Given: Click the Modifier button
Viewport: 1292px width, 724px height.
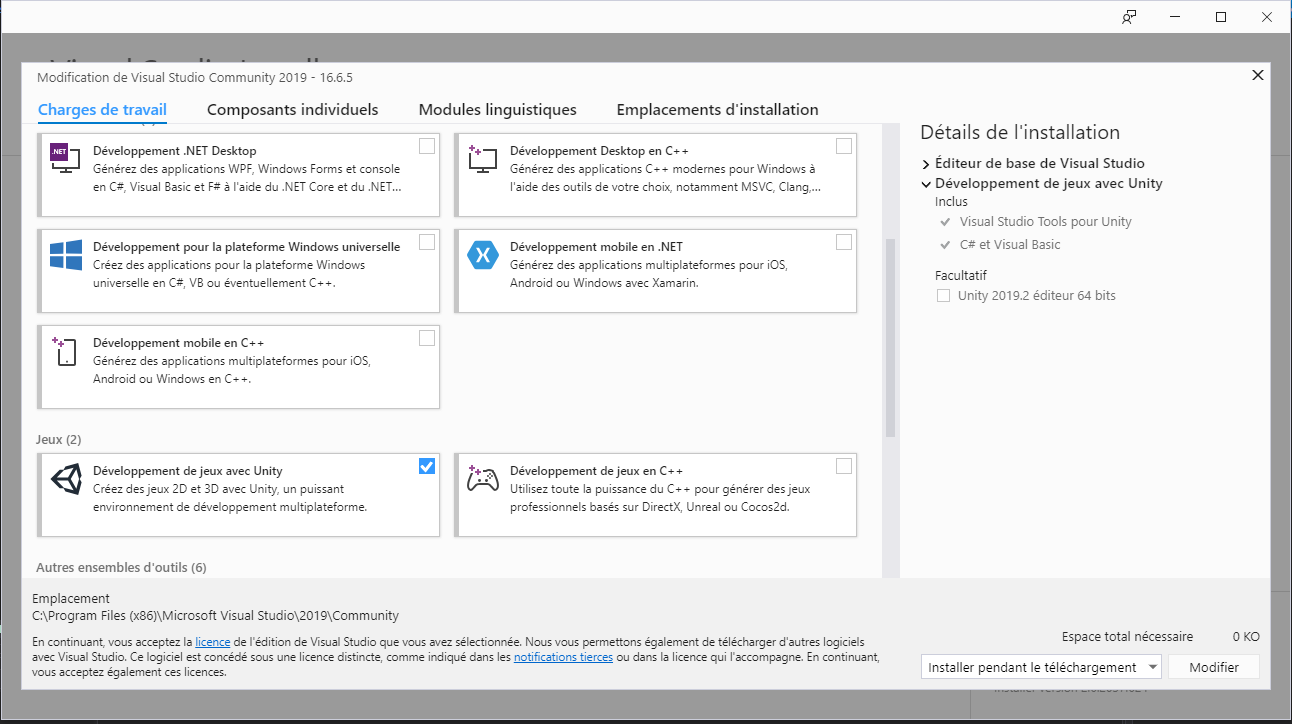Looking at the screenshot, I should point(1213,666).
